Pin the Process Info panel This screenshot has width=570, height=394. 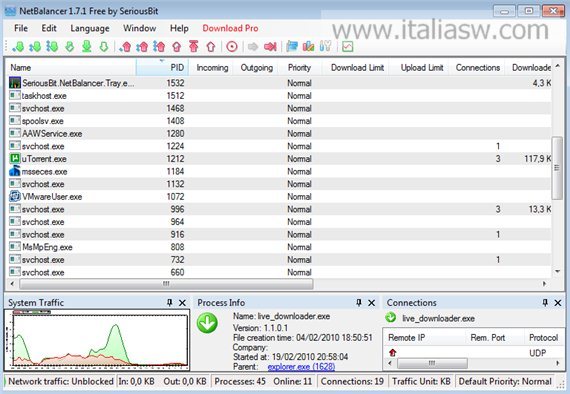click(359, 302)
